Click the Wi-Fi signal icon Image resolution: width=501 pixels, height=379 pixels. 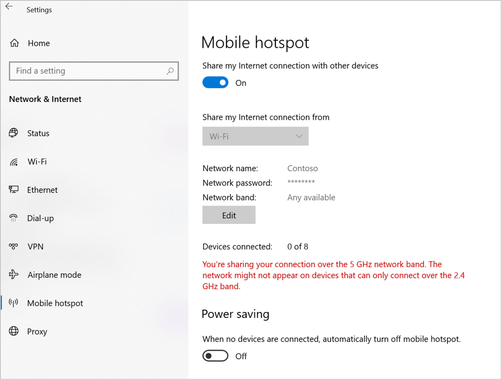[x=14, y=162]
